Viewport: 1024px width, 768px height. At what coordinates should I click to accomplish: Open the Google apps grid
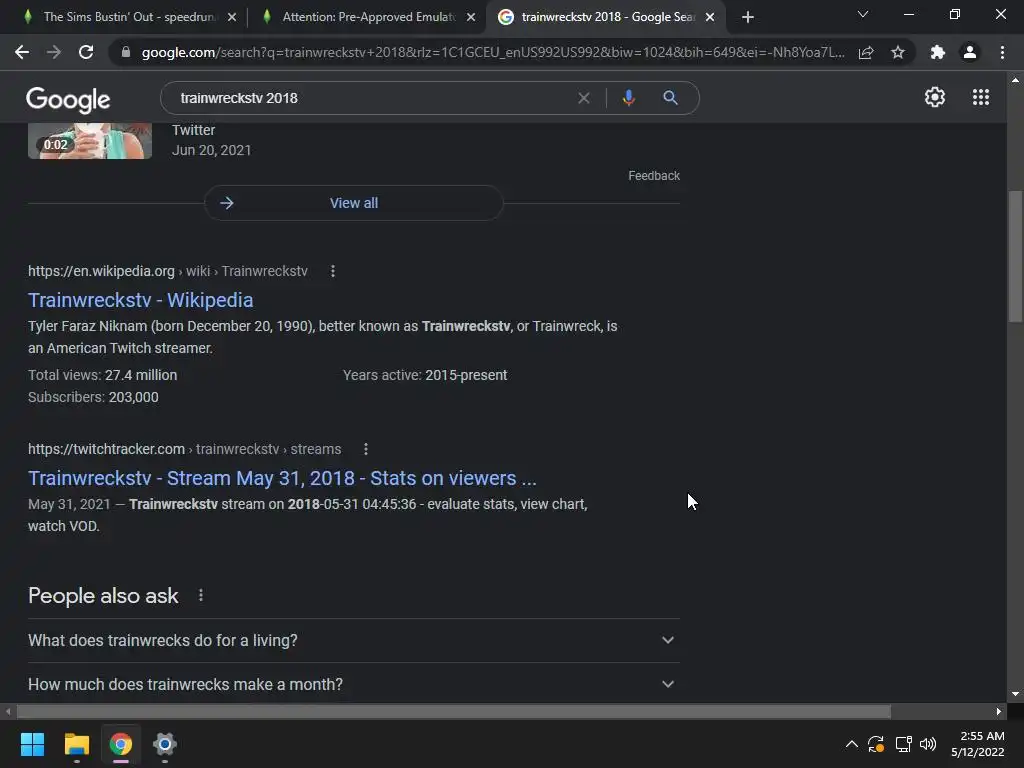[x=981, y=97]
